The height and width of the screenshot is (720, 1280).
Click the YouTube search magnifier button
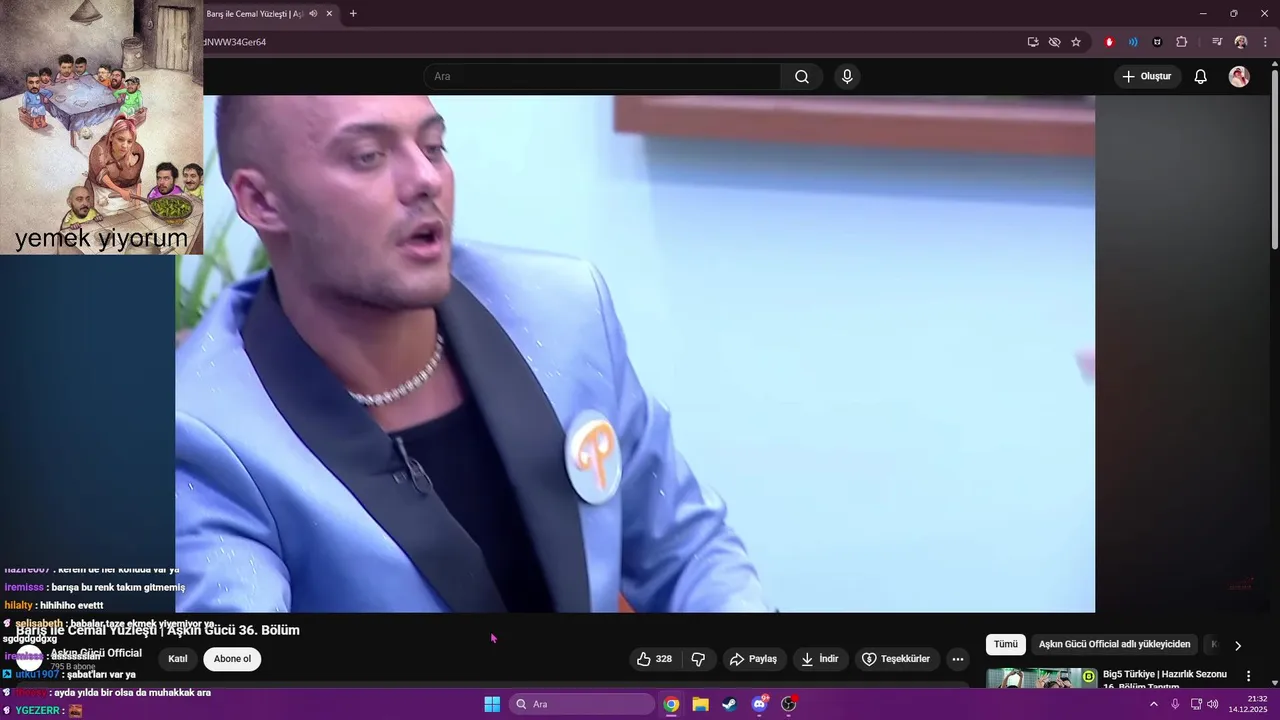[x=802, y=77]
